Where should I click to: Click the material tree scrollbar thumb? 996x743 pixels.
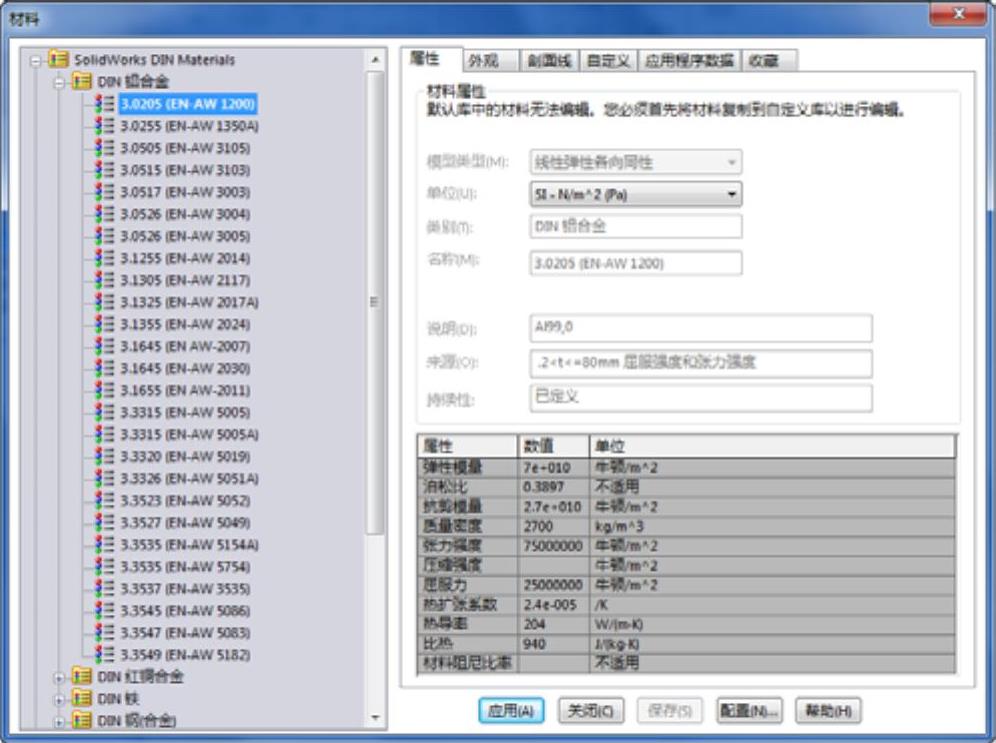[x=375, y=302]
